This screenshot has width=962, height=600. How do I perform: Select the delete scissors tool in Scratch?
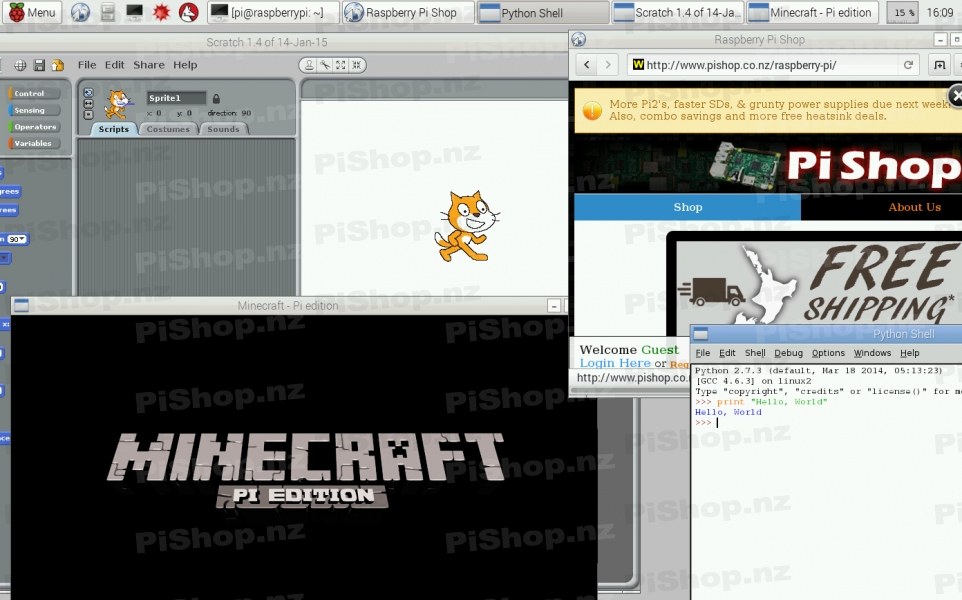[x=325, y=65]
